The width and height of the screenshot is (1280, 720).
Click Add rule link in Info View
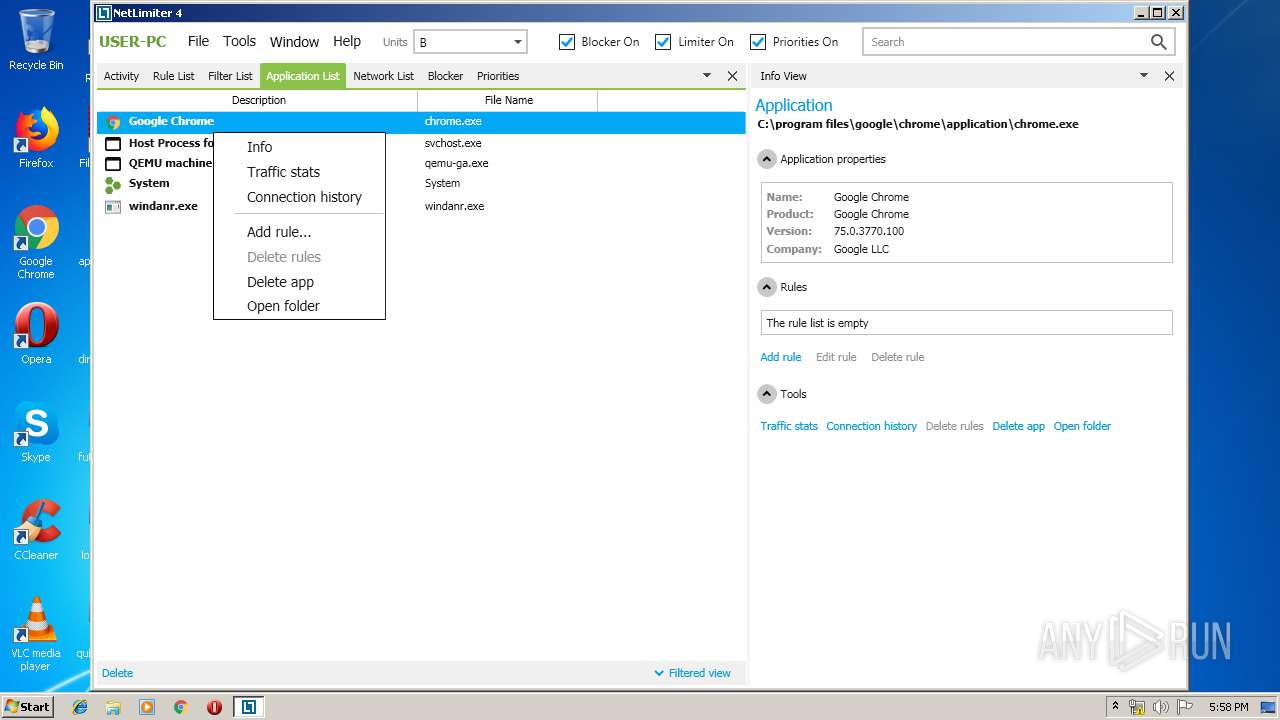(x=781, y=357)
